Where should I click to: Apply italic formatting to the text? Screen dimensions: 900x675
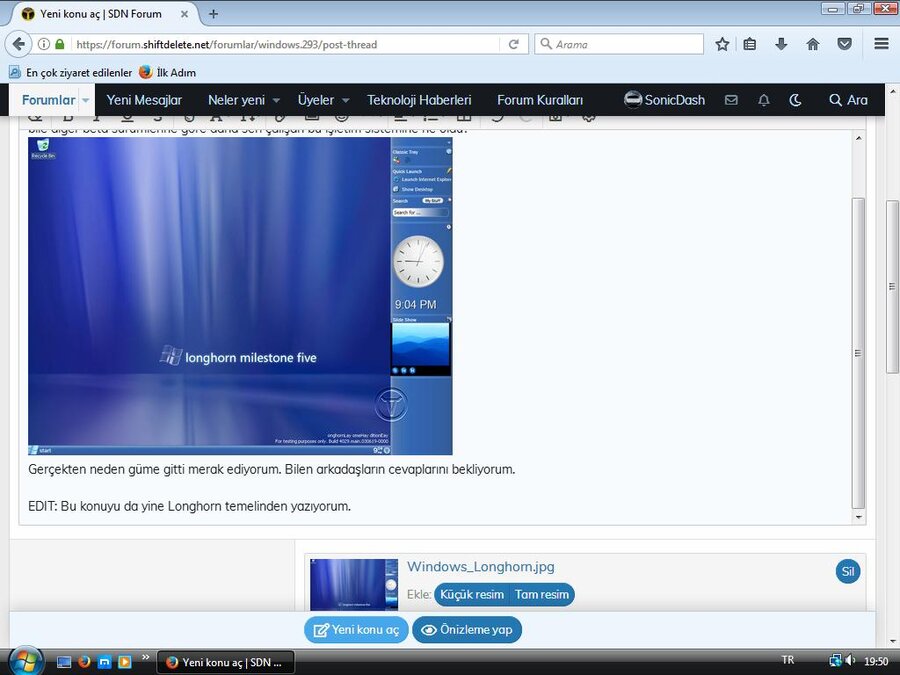tap(96, 115)
